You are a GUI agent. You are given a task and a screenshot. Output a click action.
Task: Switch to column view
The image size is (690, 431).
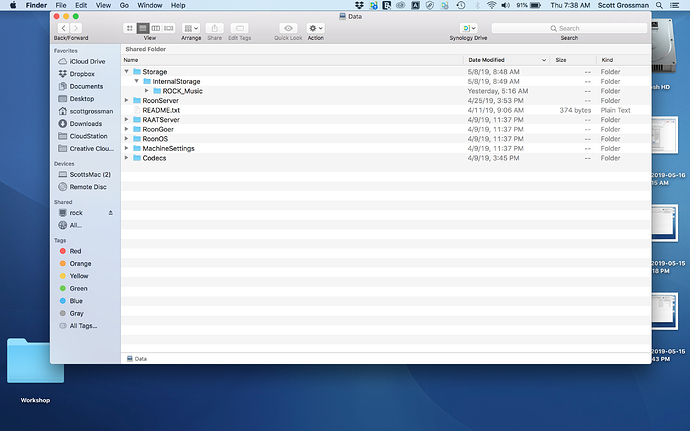(x=156, y=28)
